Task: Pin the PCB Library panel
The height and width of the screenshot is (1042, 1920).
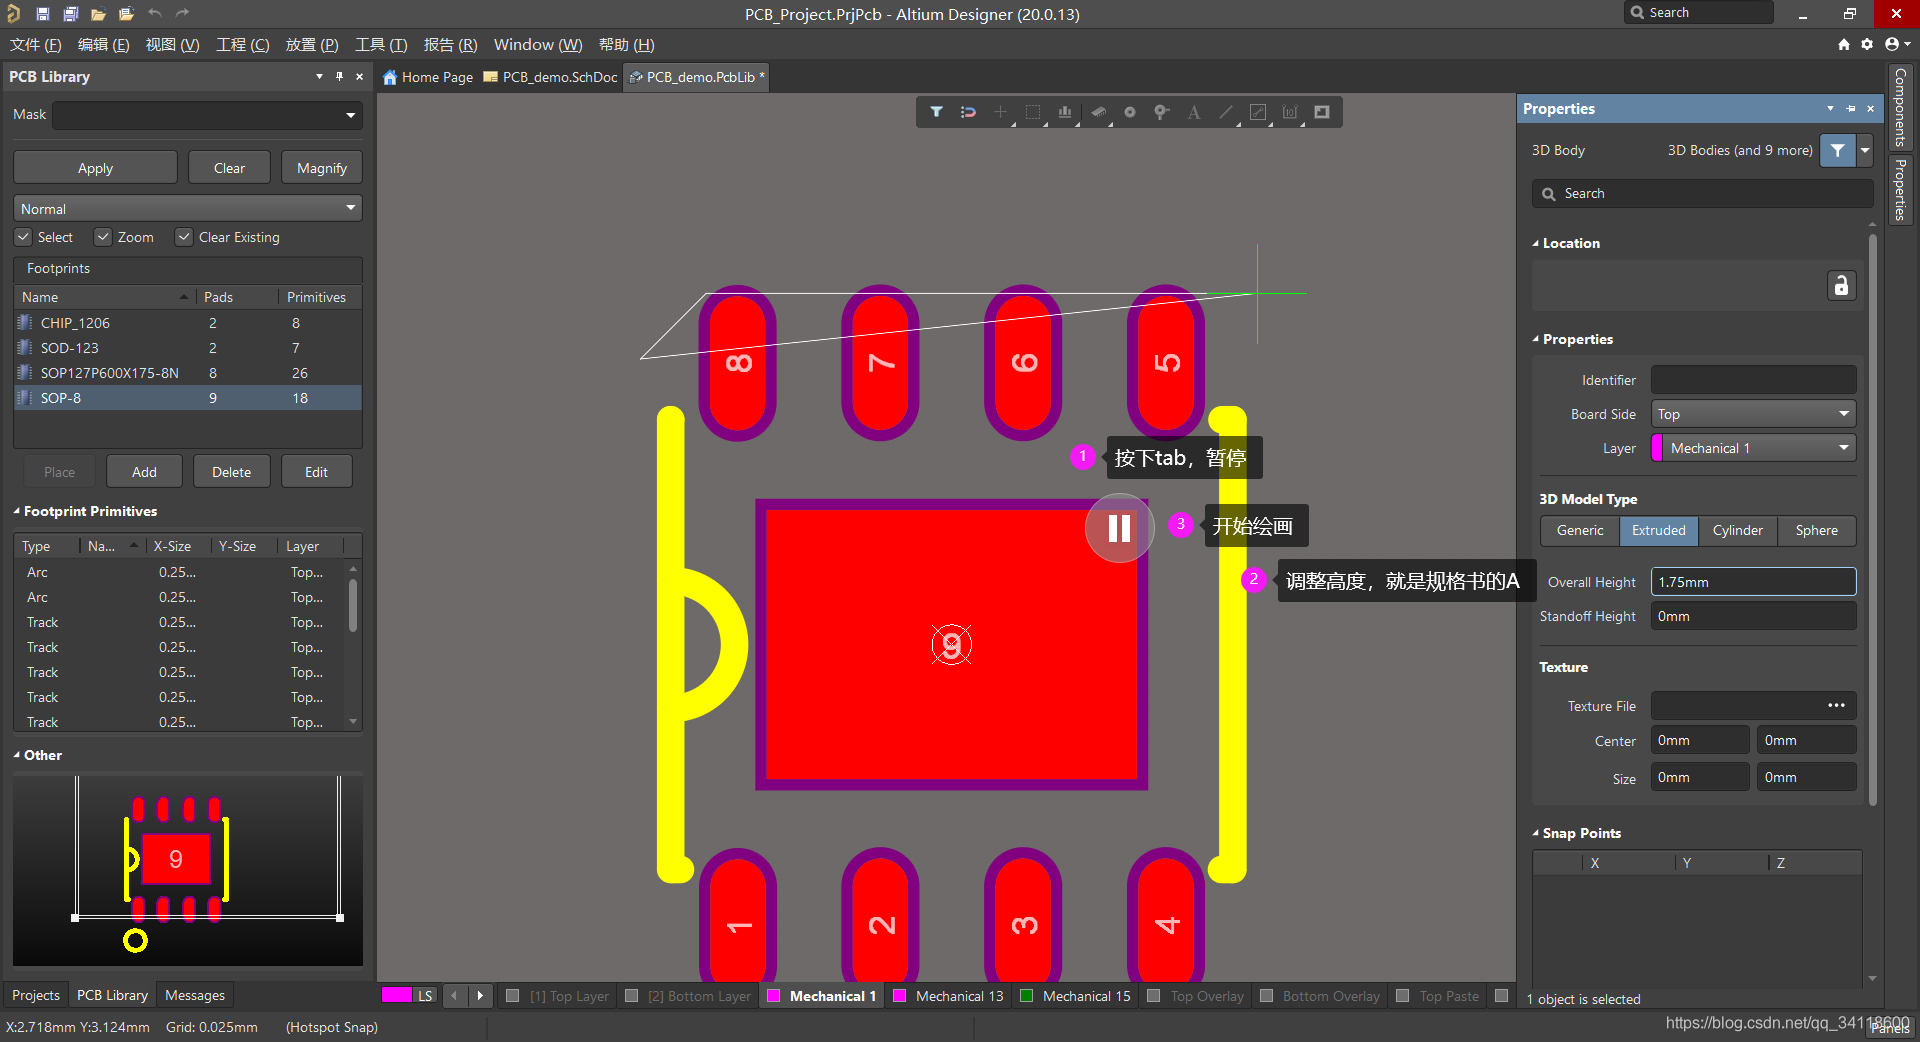Action: coord(339,76)
